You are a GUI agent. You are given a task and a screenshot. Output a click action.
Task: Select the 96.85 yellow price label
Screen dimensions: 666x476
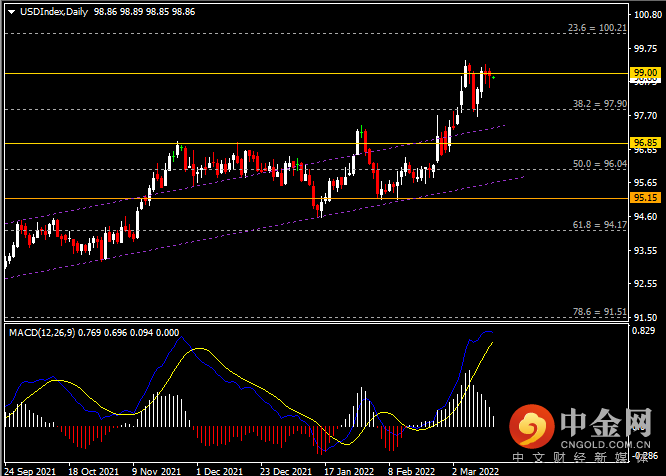point(645,143)
